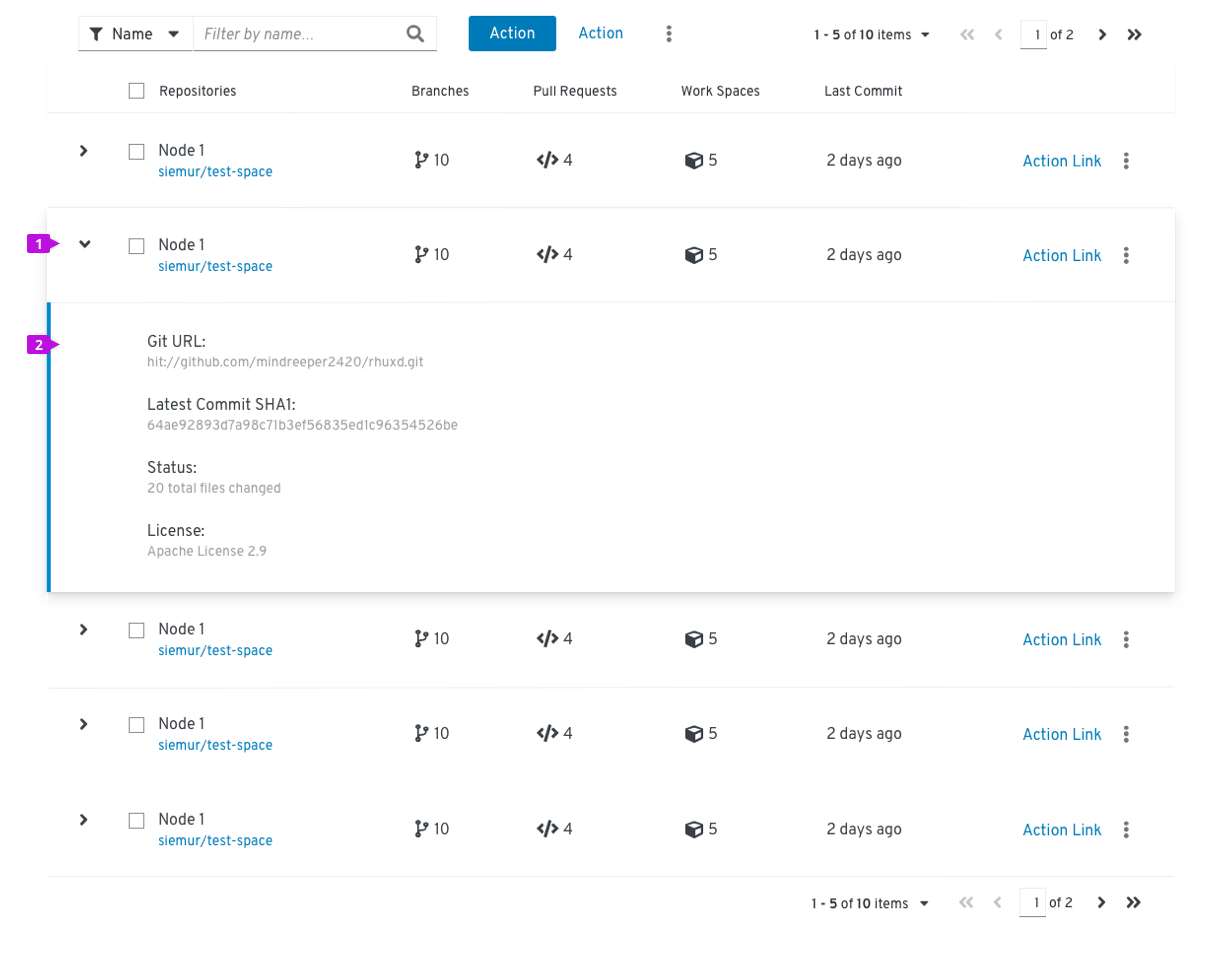Go to next page using bottom pagination arrow
This screenshot has width=1209, height=954.
pos(1101,903)
